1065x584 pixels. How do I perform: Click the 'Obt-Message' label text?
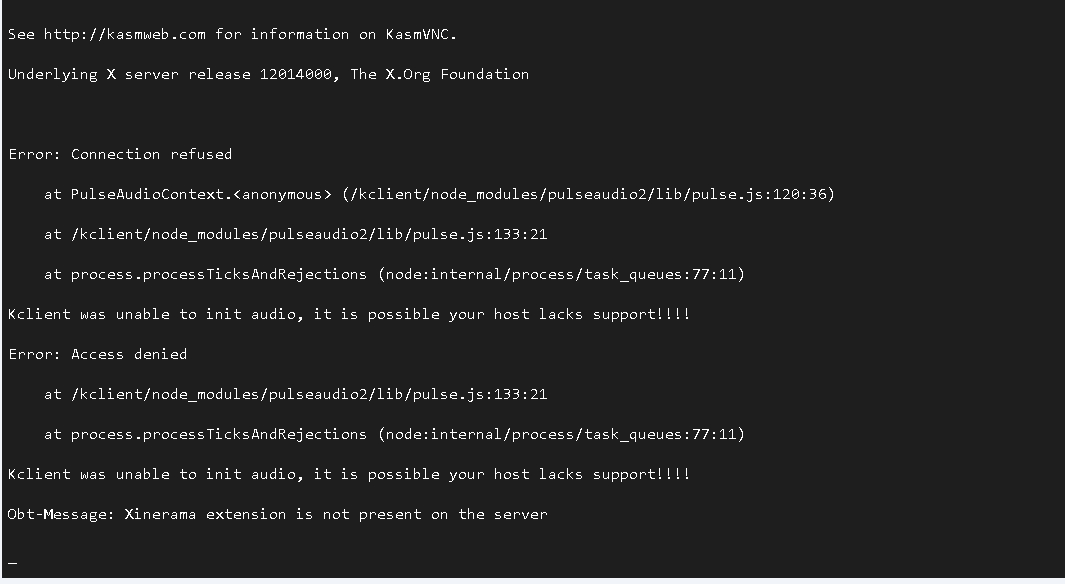tap(62, 515)
